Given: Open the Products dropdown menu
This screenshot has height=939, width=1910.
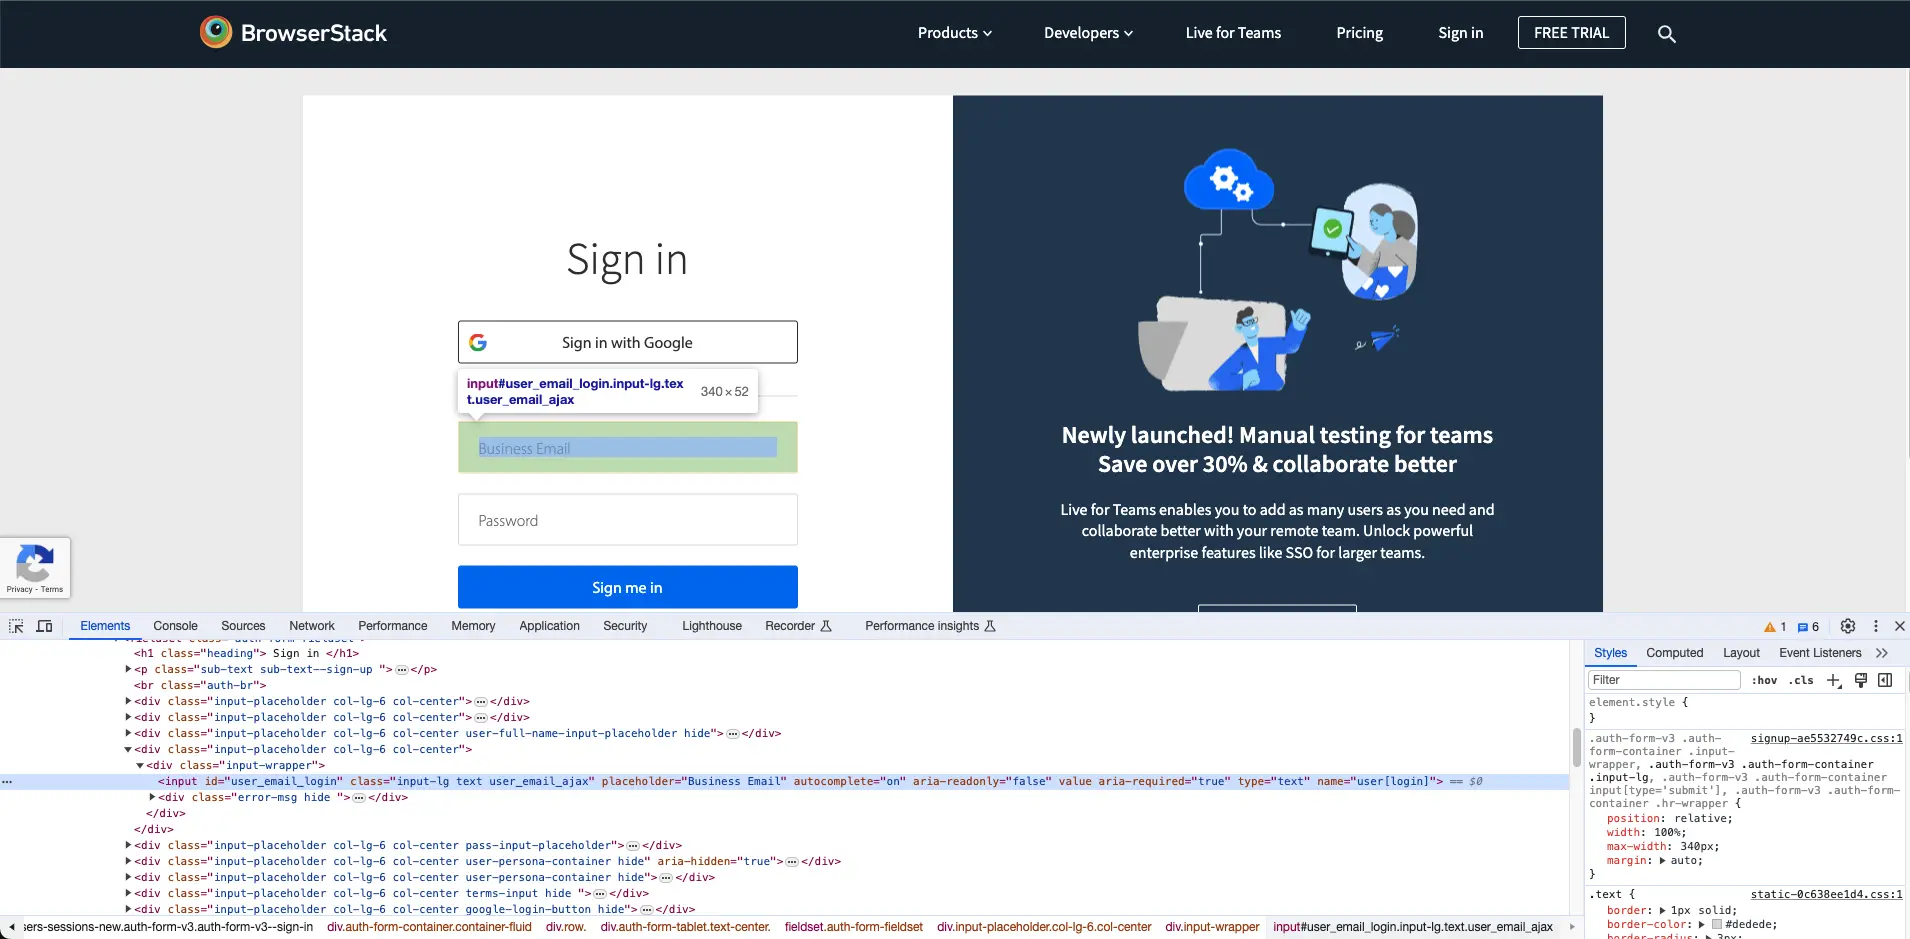Looking at the screenshot, I should (x=954, y=33).
